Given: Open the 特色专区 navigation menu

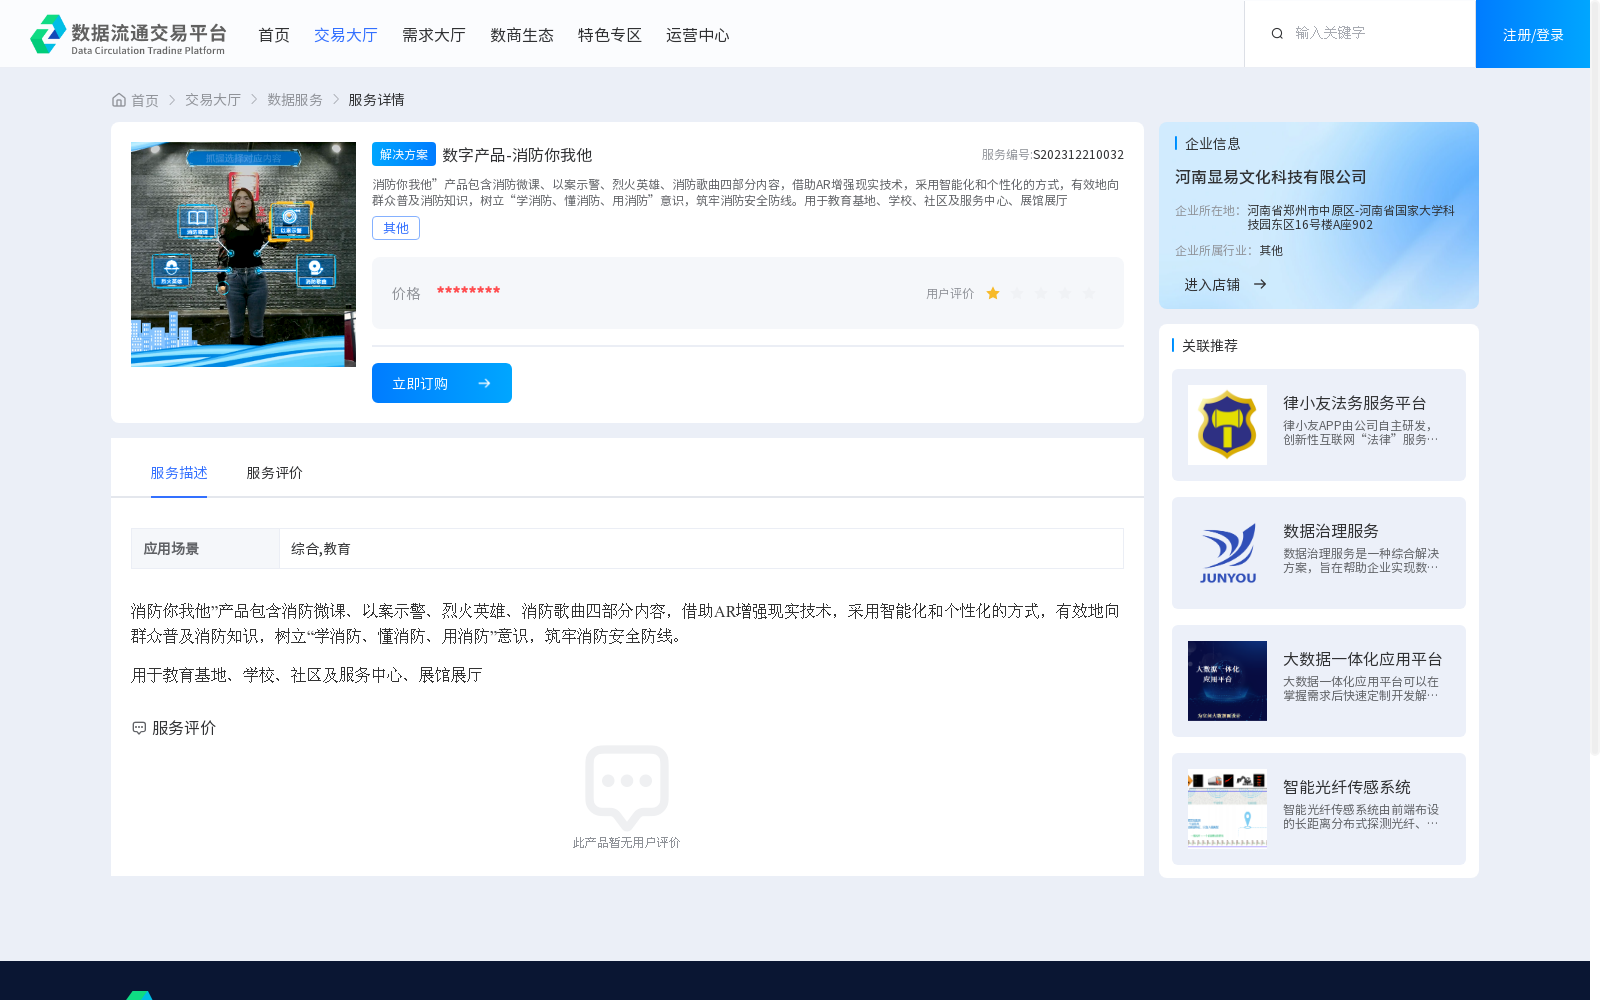Looking at the screenshot, I should pyautogui.click(x=610, y=35).
